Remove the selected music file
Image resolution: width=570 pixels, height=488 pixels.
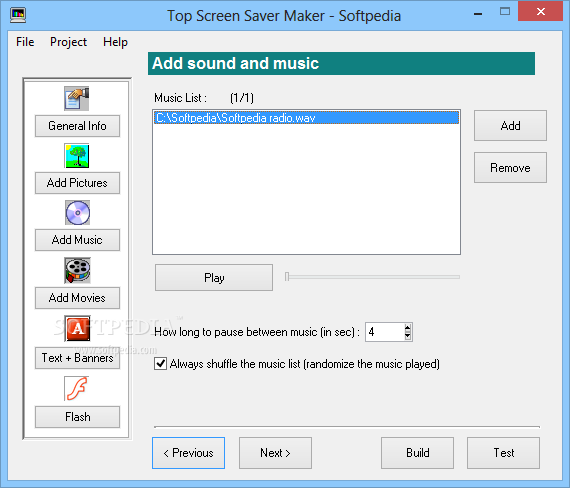pyautogui.click(x=510, y=168)
